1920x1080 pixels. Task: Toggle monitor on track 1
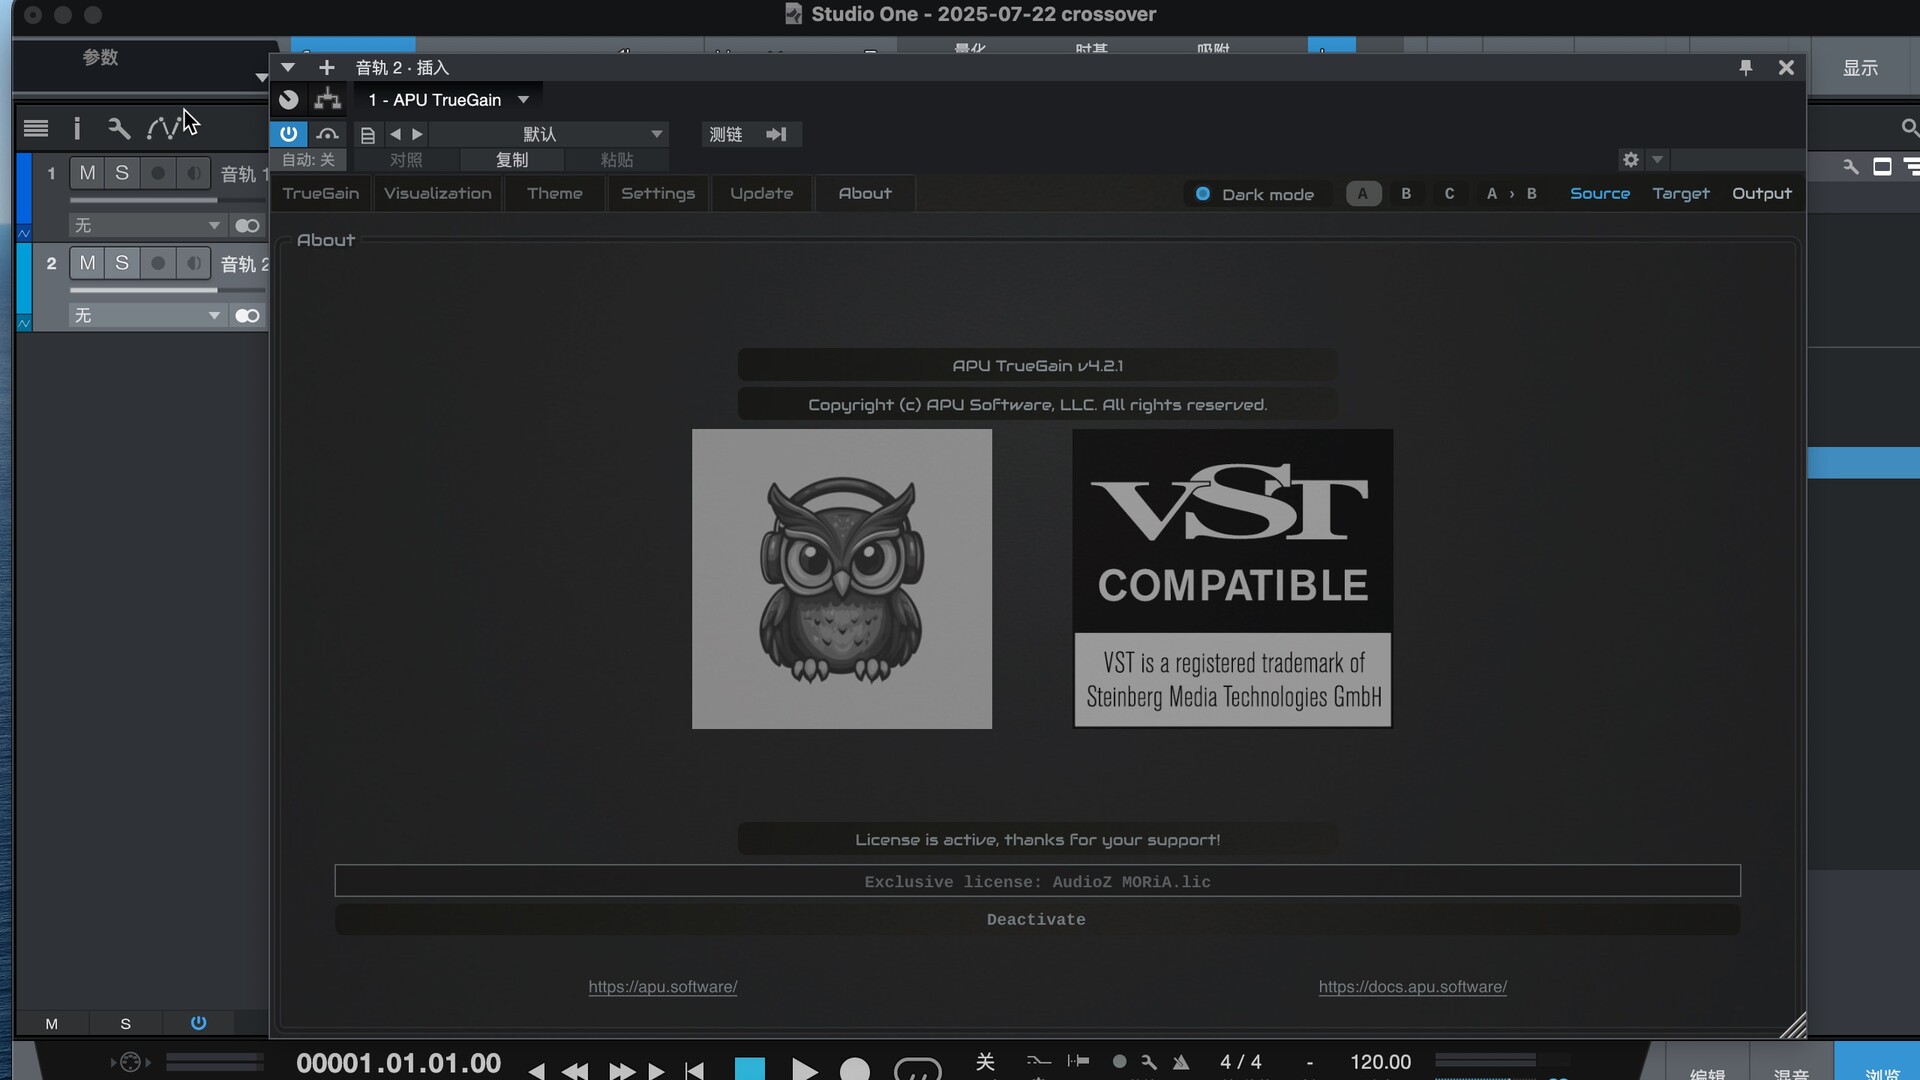194,173
